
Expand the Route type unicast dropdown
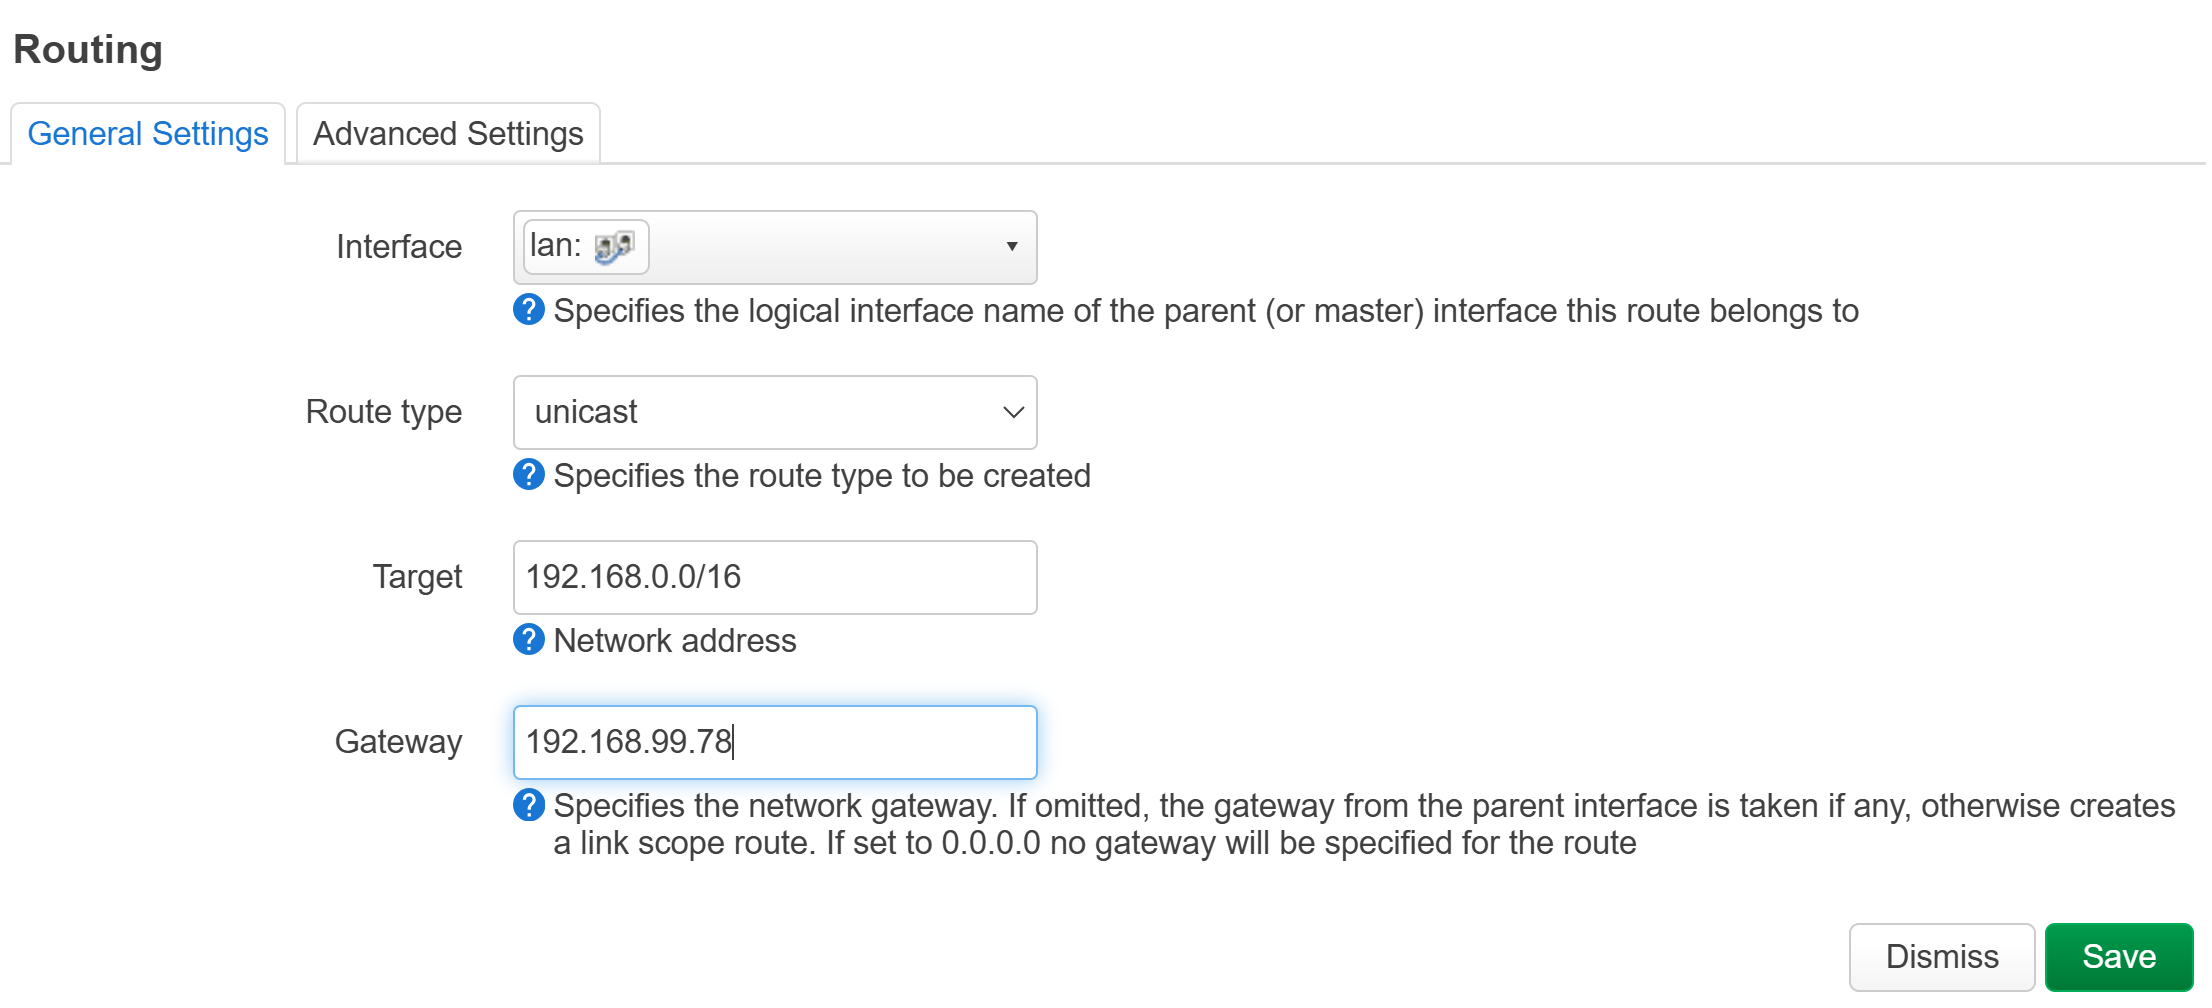[775, 412]
